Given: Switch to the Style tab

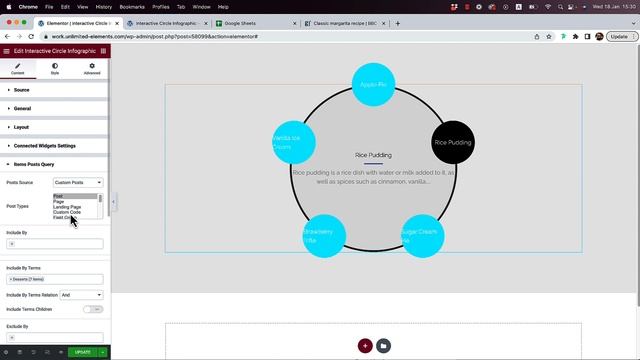Looking at the screenshot, I should [x=55, y=69].
